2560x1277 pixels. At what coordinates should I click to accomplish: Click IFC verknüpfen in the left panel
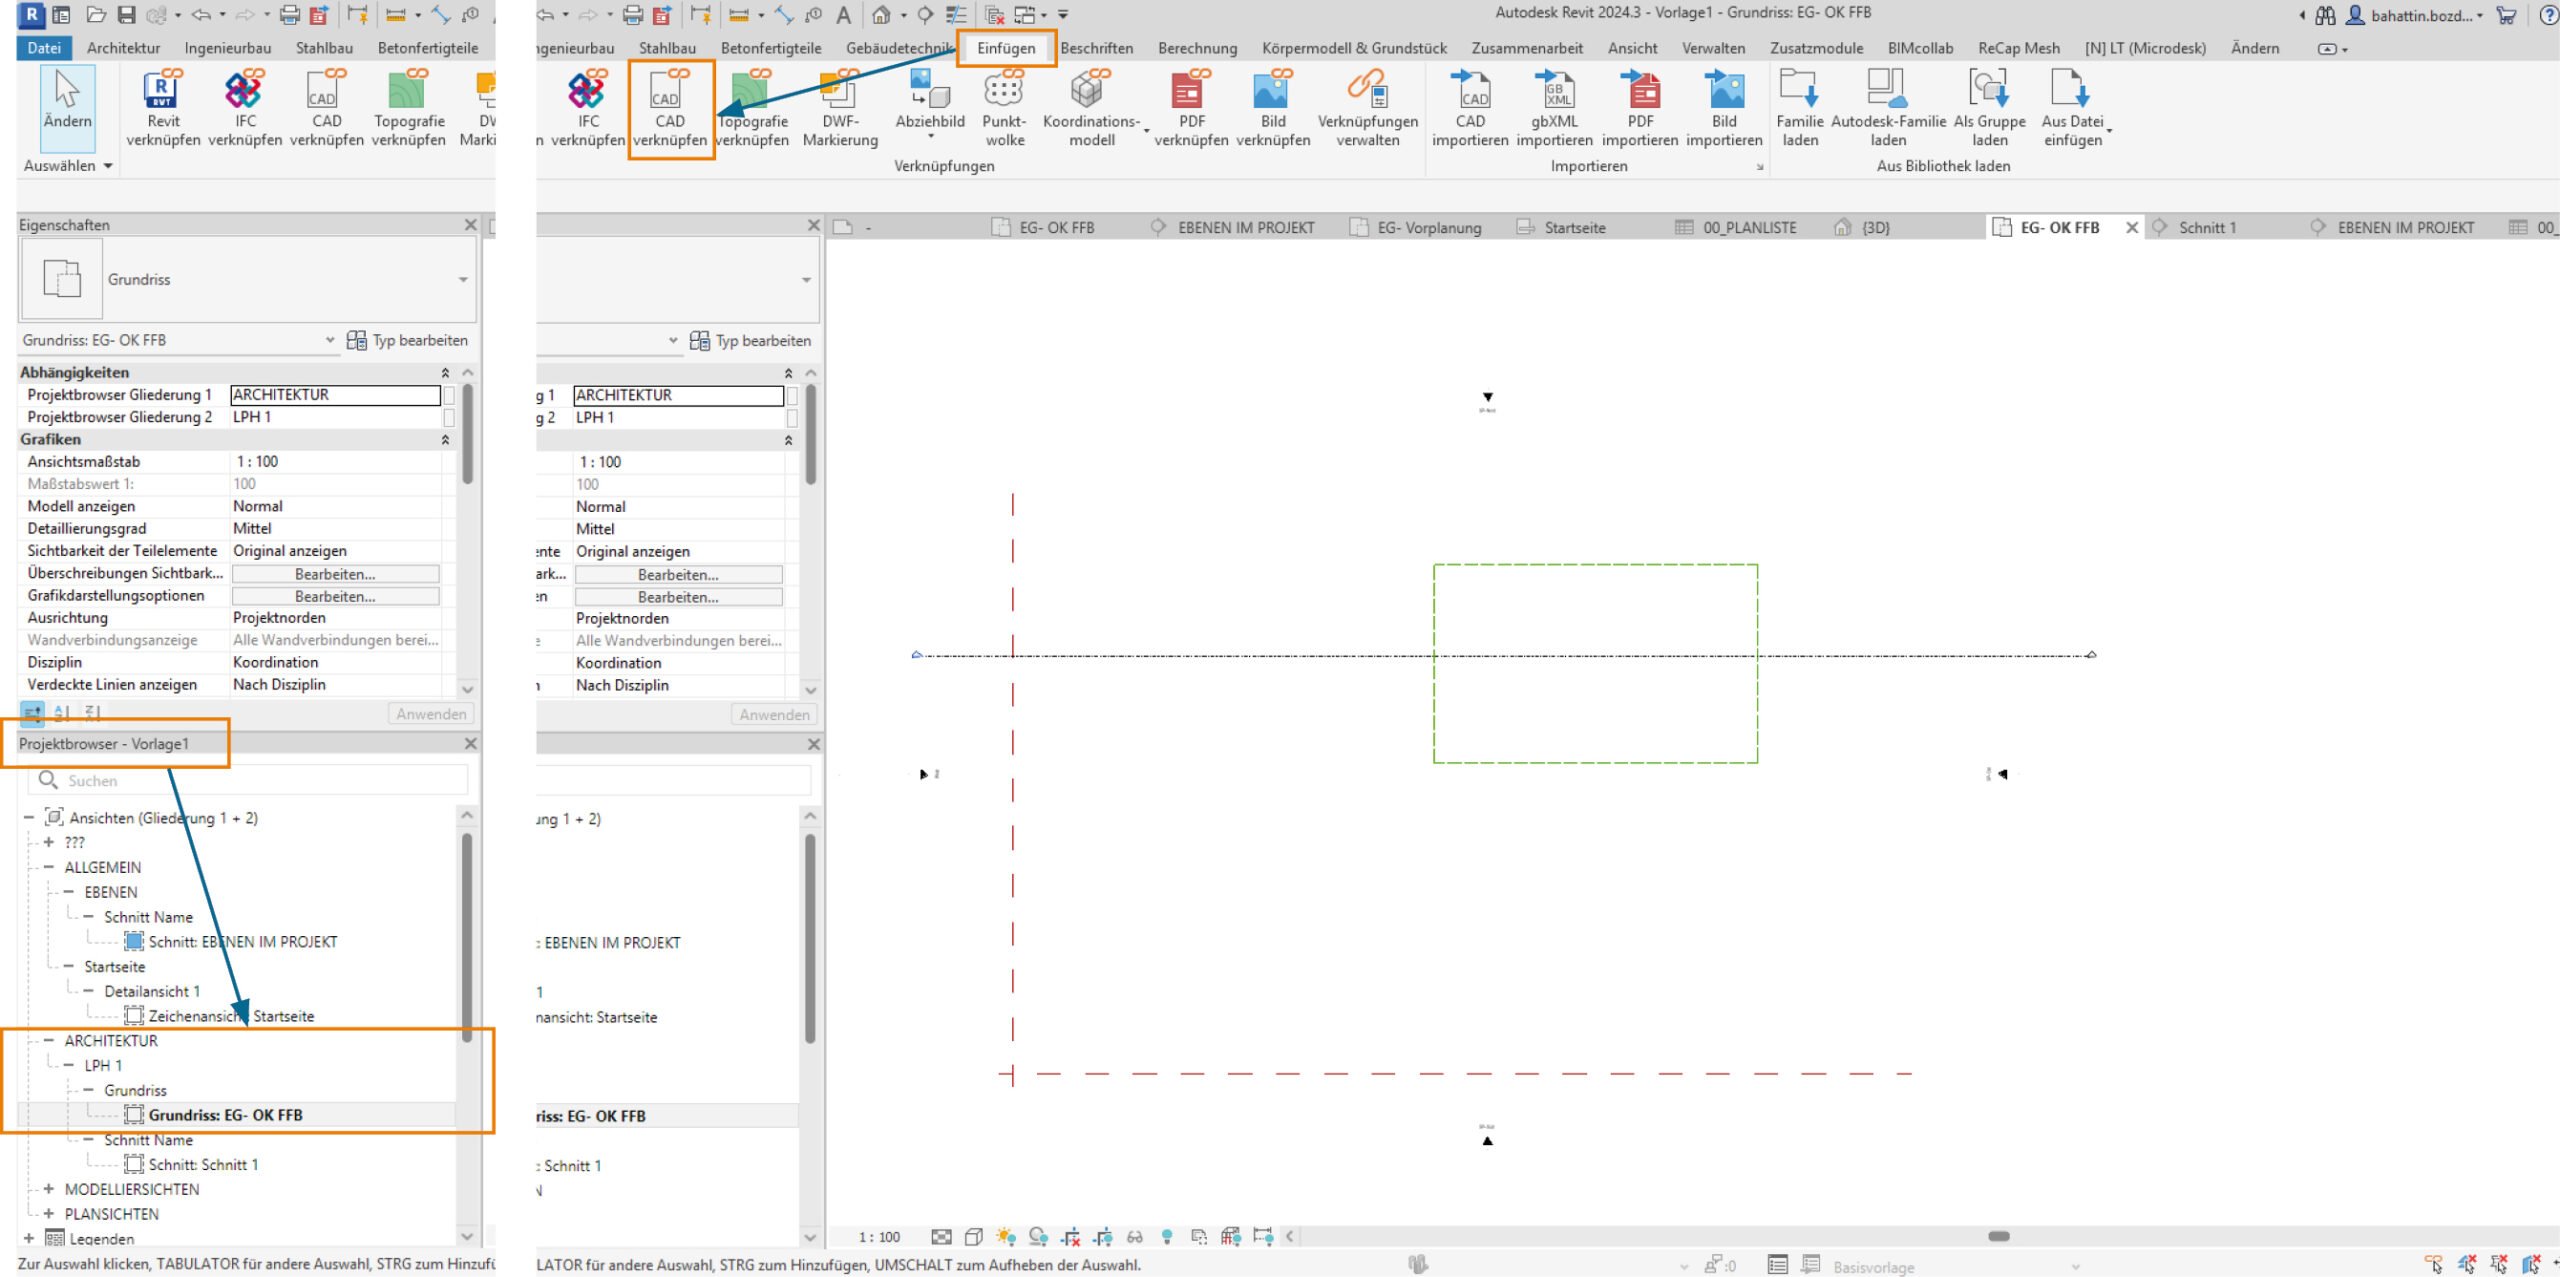click(245, 109)
